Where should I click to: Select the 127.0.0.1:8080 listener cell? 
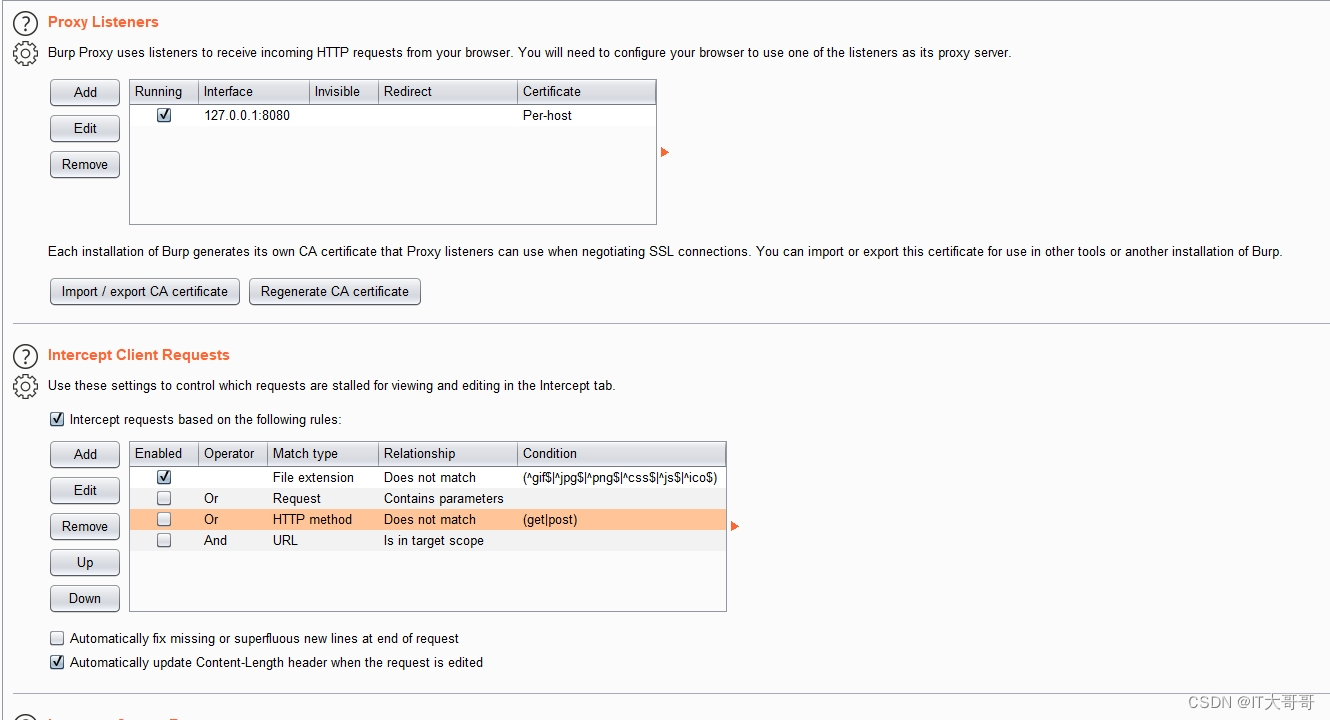254,115
